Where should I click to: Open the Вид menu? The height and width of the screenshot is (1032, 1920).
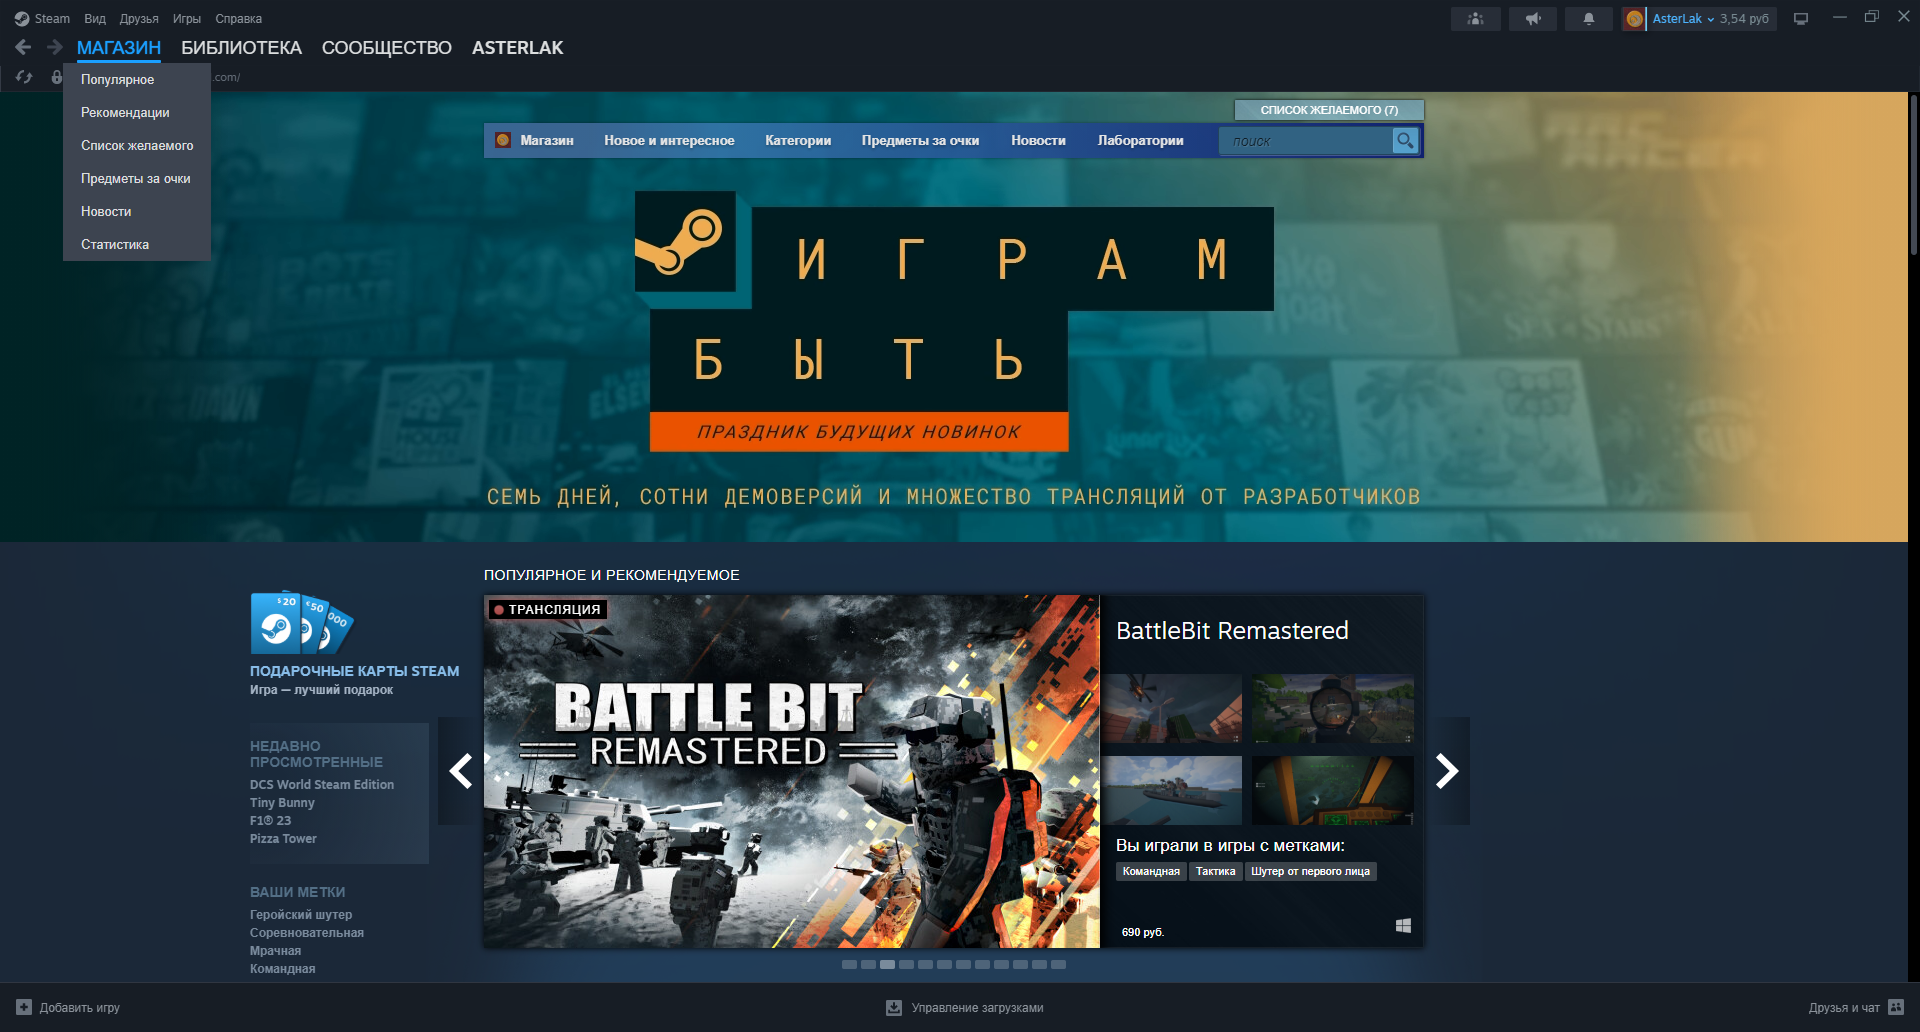click(95, 19)
